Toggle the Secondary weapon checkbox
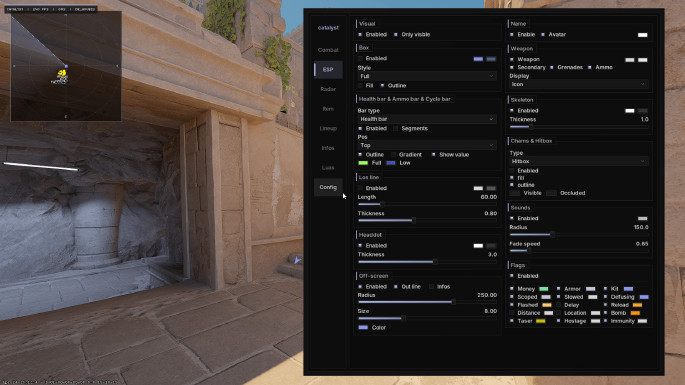Image resolution: width=685 pixels, height=385 pixels. point(512,67)
